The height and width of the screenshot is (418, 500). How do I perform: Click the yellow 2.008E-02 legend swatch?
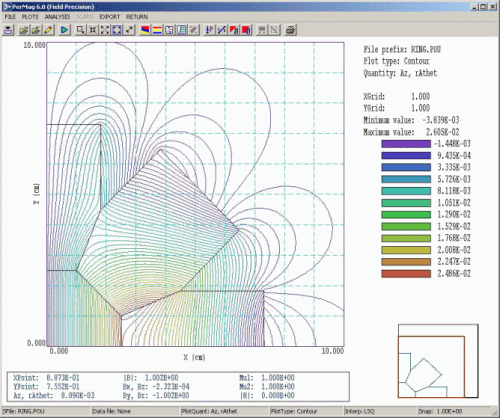(406, 250)
